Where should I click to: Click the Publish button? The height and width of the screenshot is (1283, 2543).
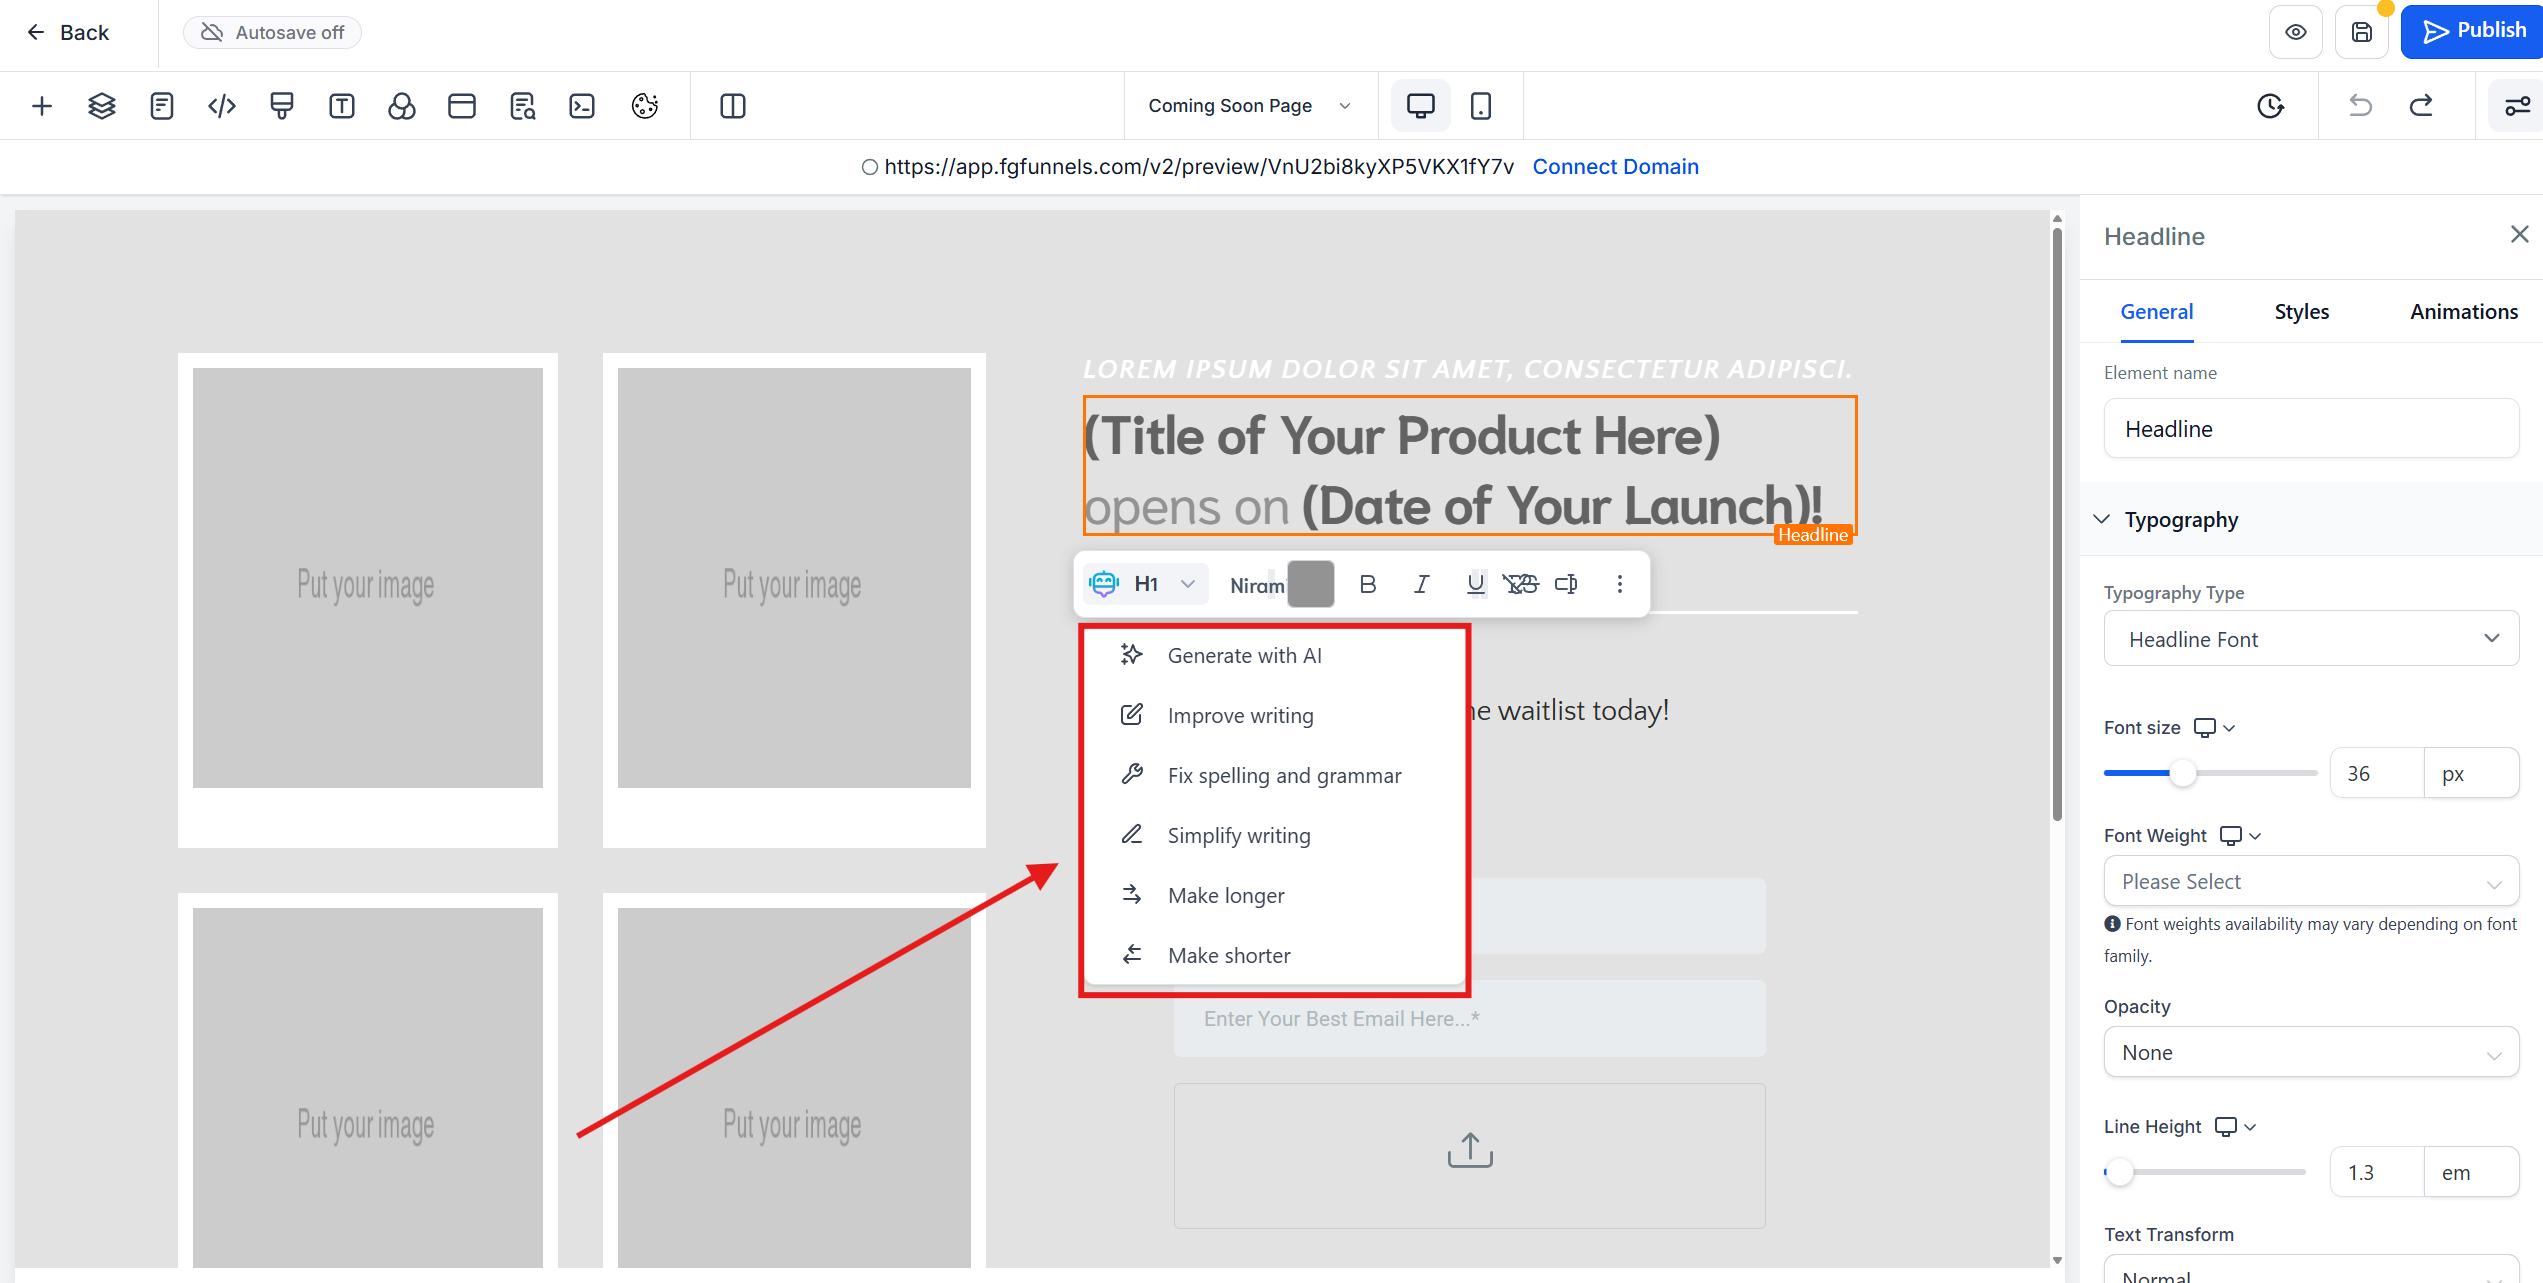pos(2472,32)
